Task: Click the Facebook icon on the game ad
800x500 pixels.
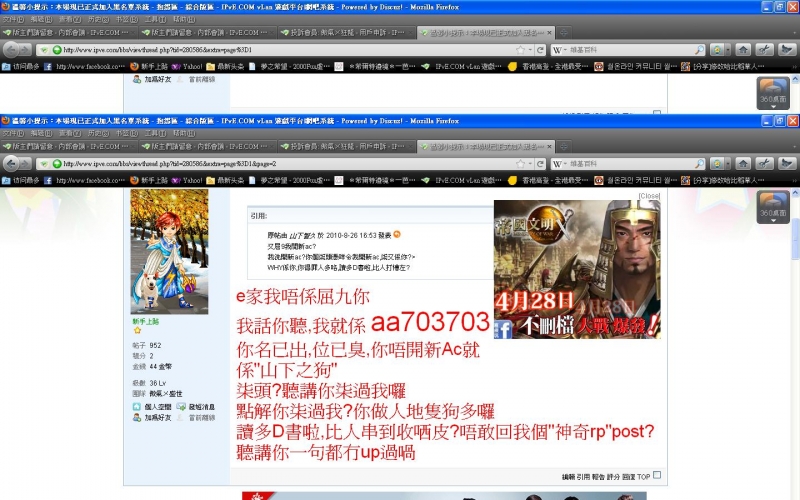Action: [x=503, y=330]
